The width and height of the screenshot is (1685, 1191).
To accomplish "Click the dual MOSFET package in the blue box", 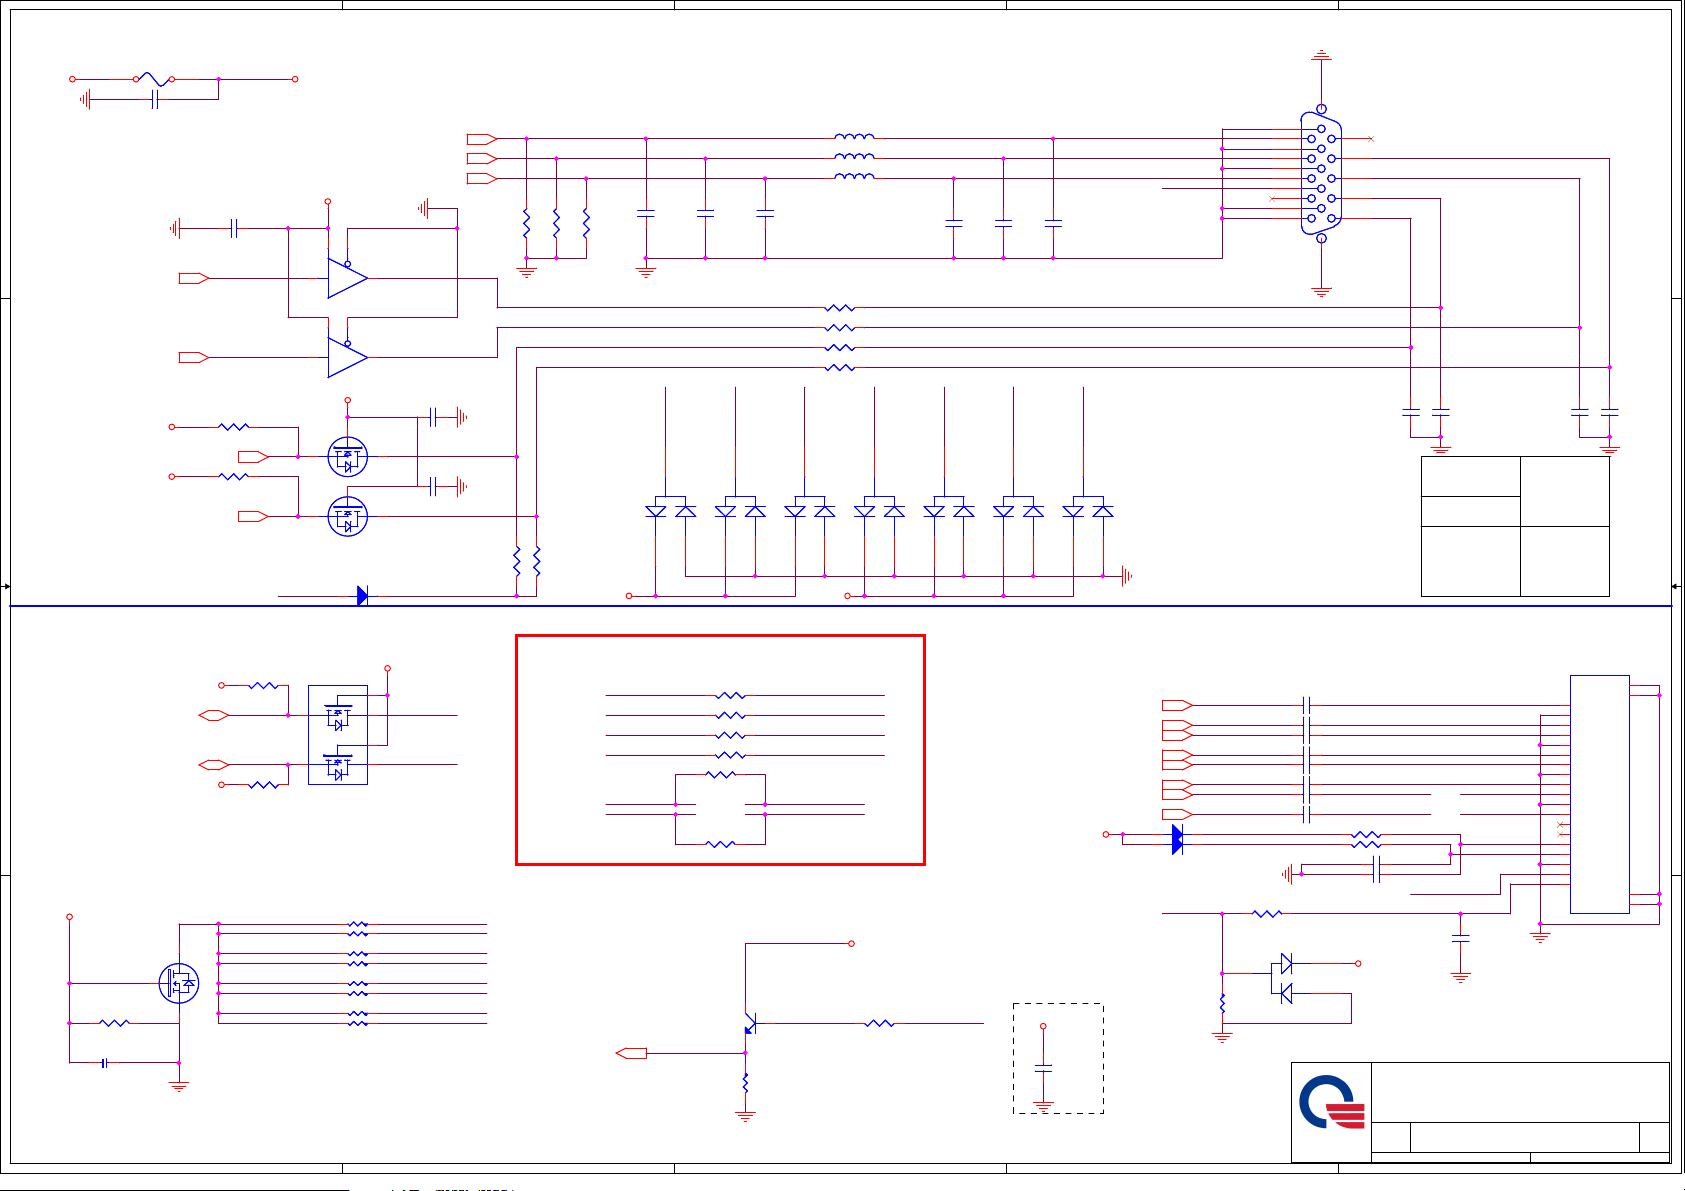I will 338,735.
